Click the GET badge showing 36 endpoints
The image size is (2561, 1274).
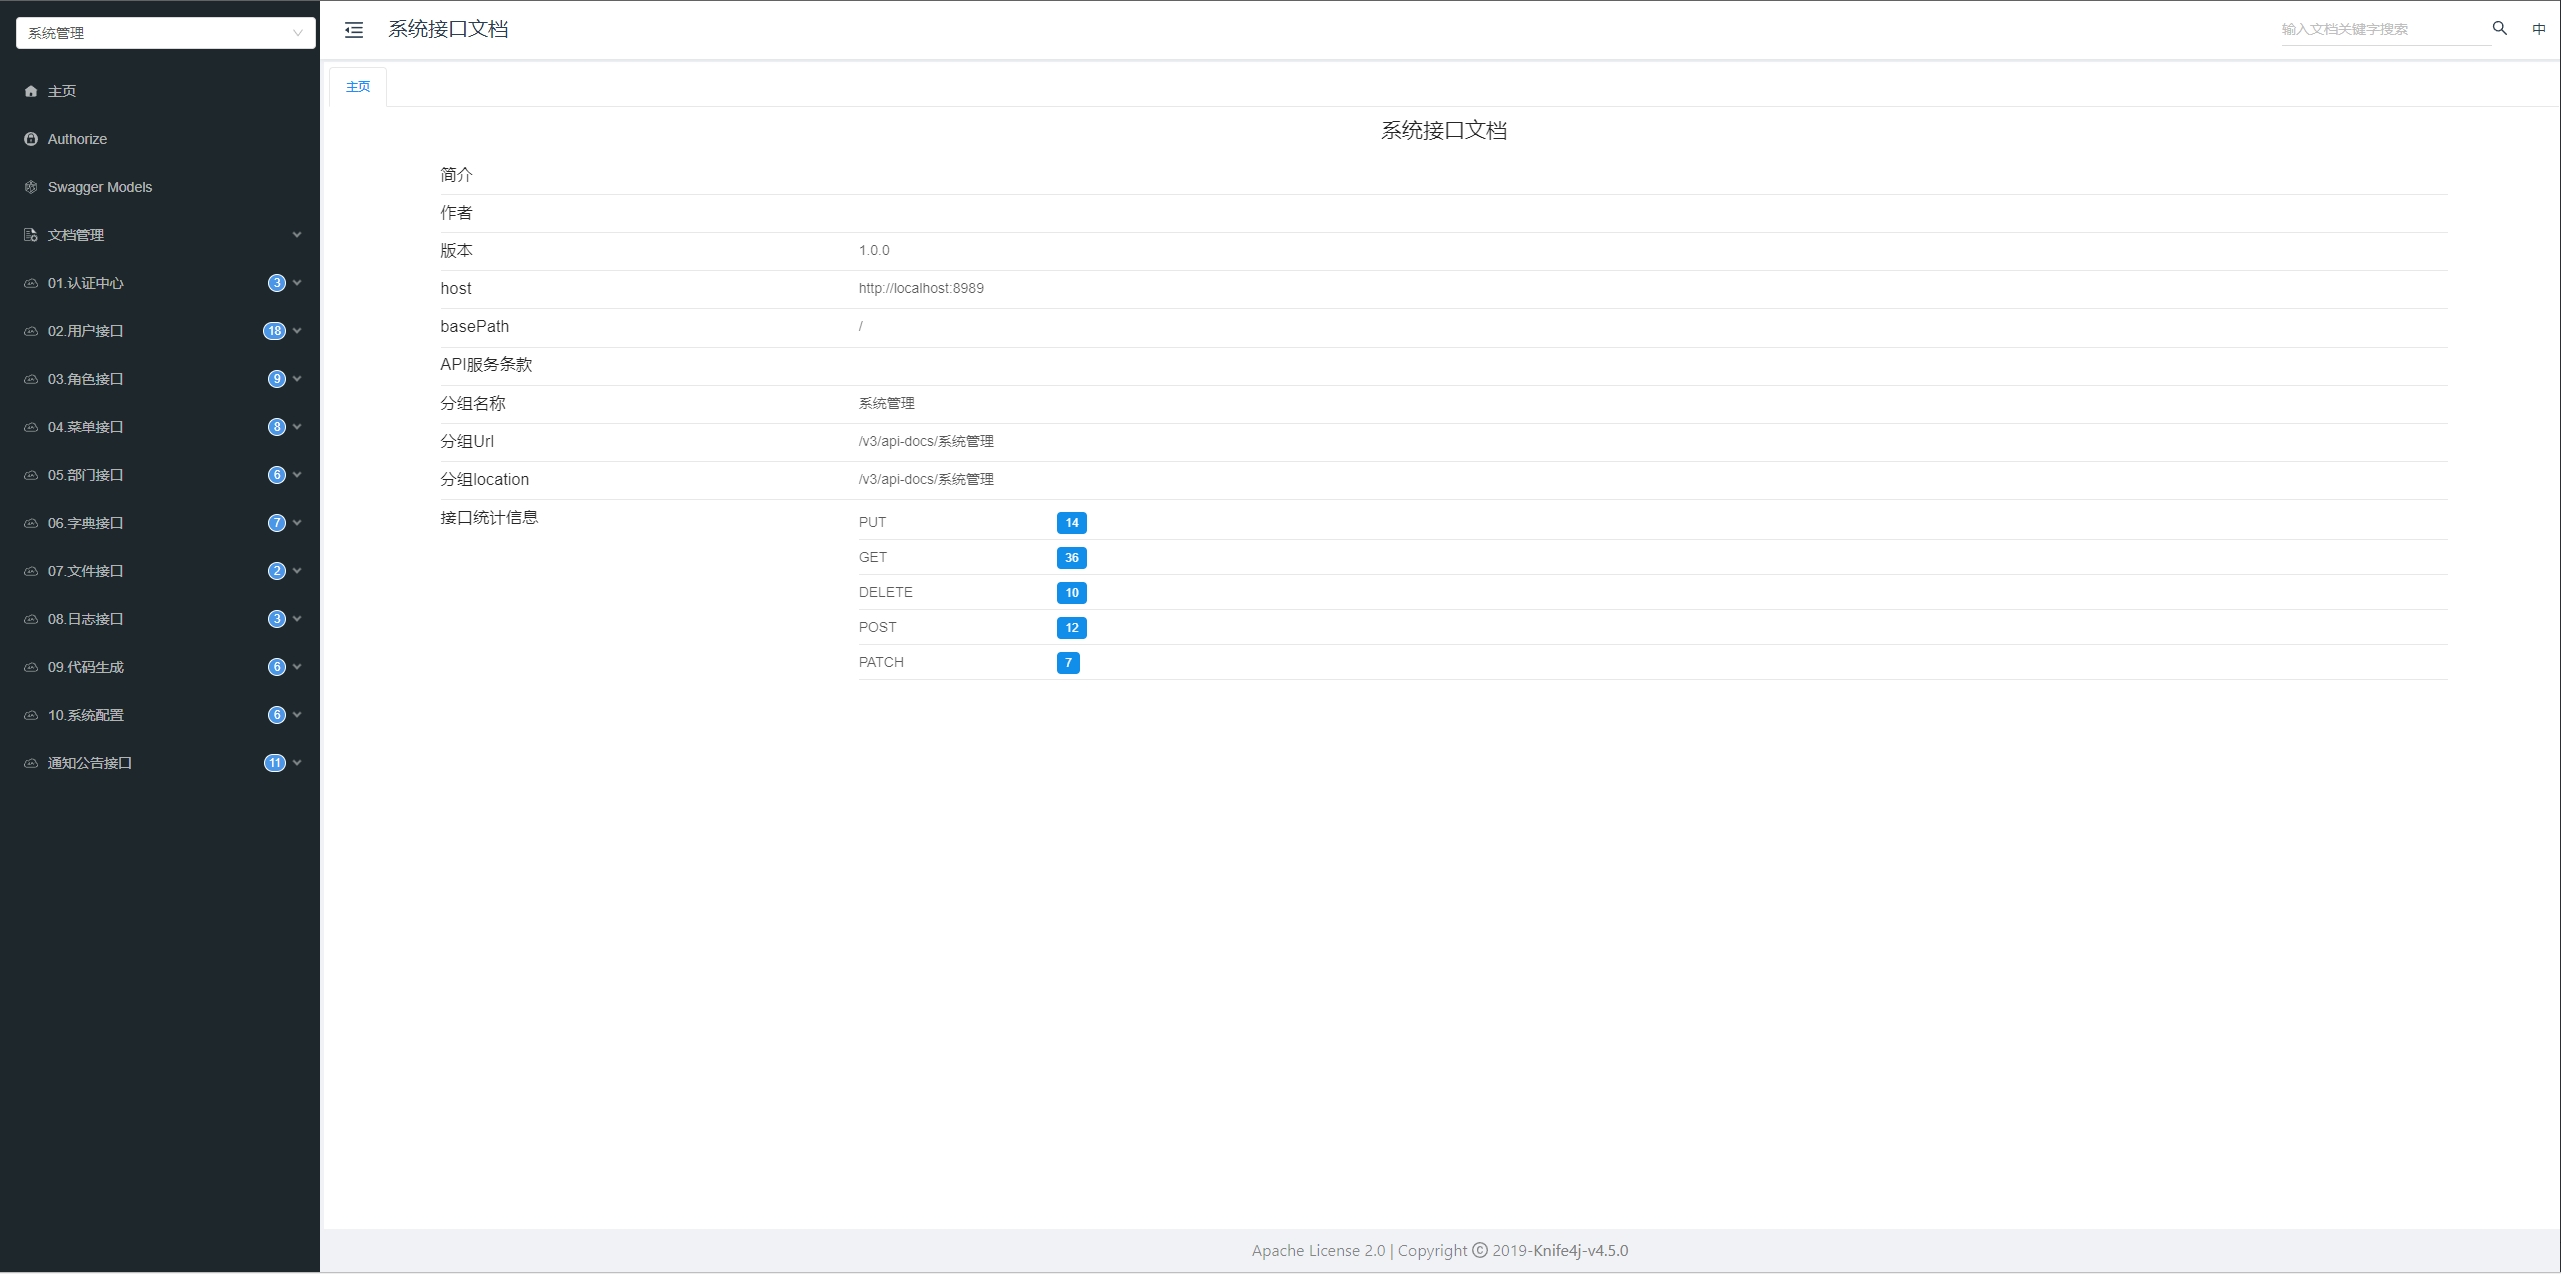[x=1068, y=557]
